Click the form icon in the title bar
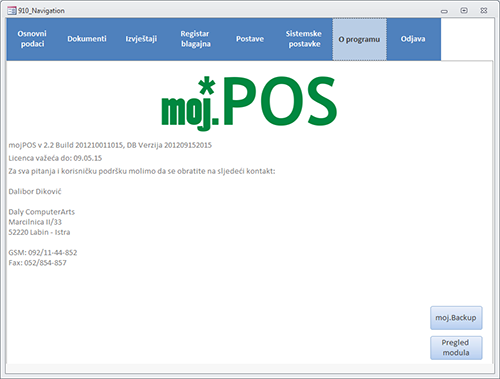The image size is (500, 379). (x=12, y=11)
